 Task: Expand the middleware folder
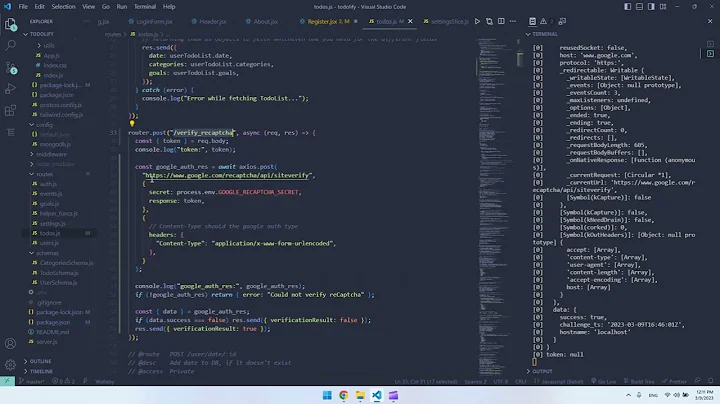coord(51,154)
